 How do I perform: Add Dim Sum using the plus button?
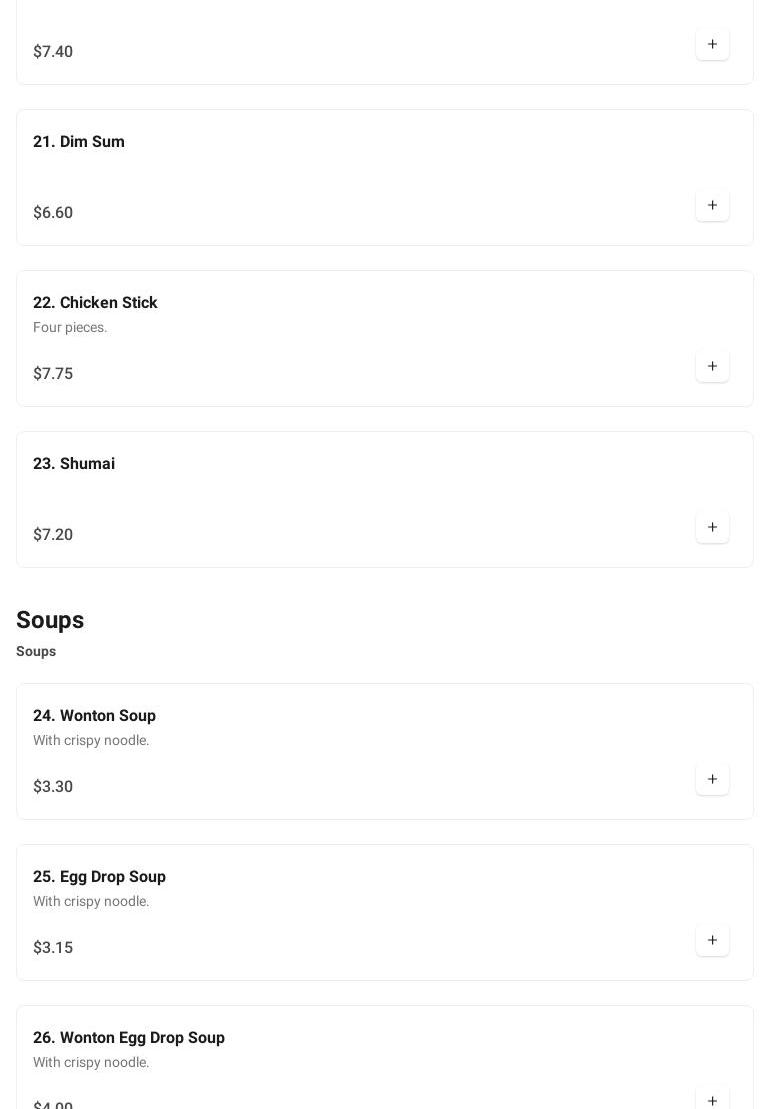[712, 205]
